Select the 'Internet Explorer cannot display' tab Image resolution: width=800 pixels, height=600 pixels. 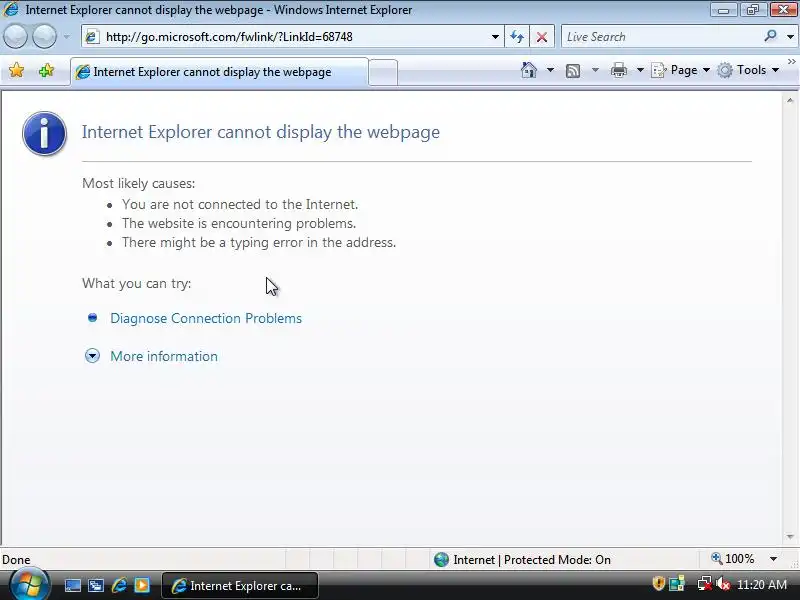pos(219,72)
